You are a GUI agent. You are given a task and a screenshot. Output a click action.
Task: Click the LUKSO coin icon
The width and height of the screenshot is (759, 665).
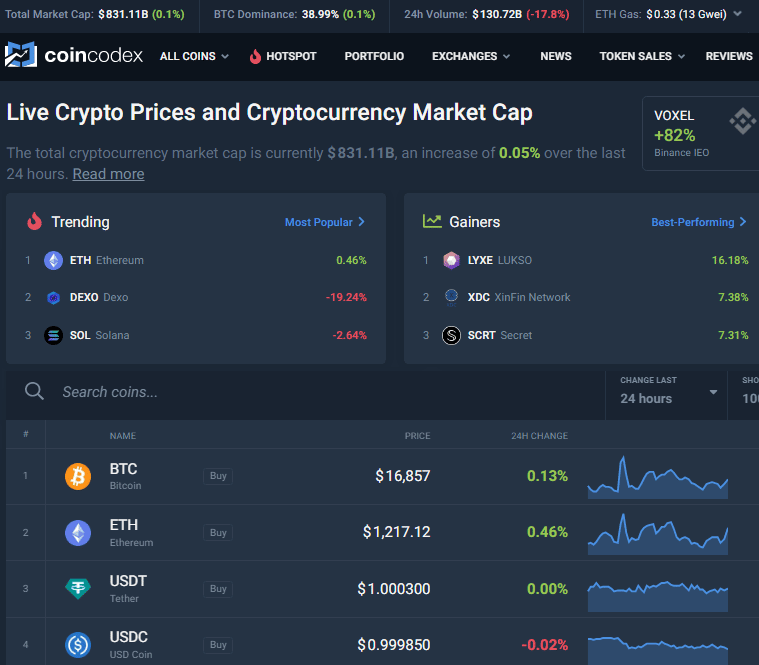(451, 260)
